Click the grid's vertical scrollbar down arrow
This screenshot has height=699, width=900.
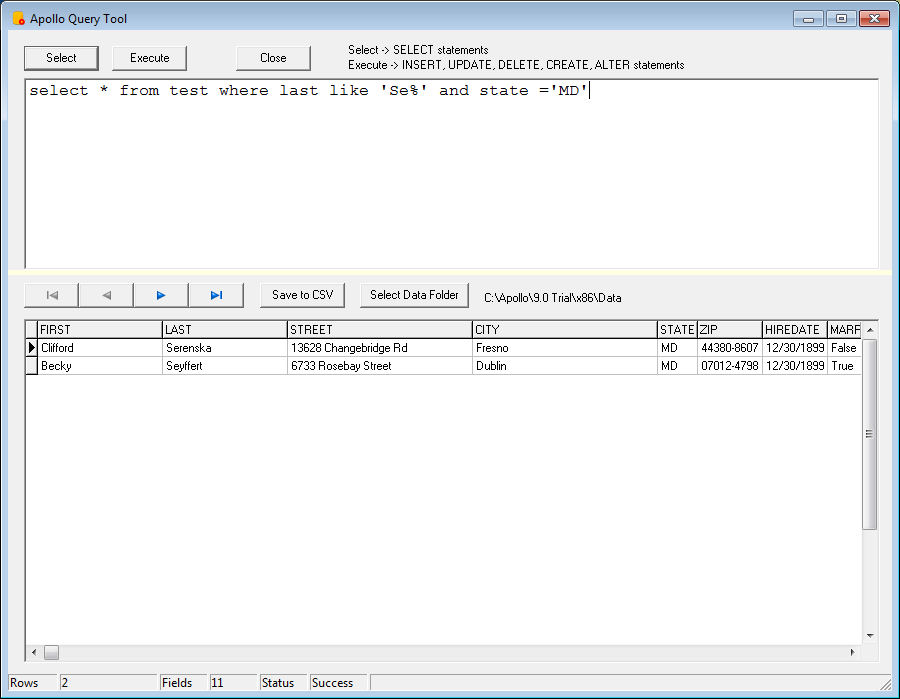click(x=869, y=635)
